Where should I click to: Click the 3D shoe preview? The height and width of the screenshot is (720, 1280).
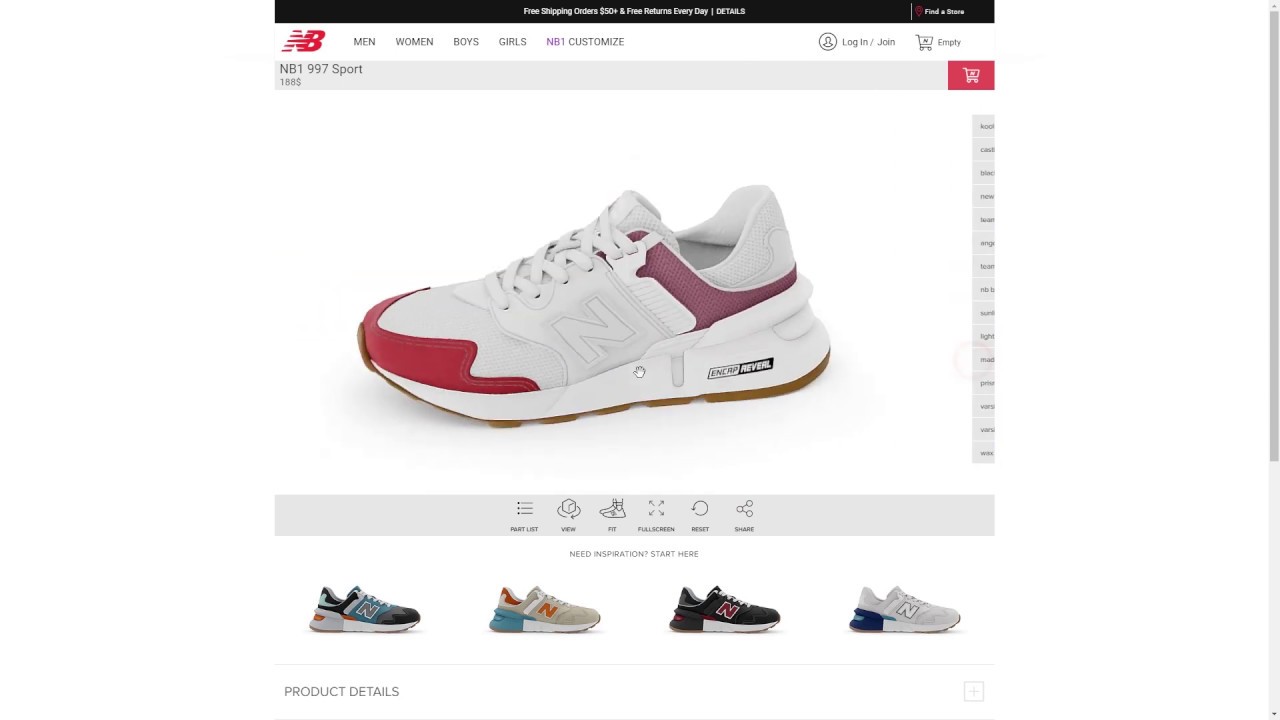click(594, 306)
